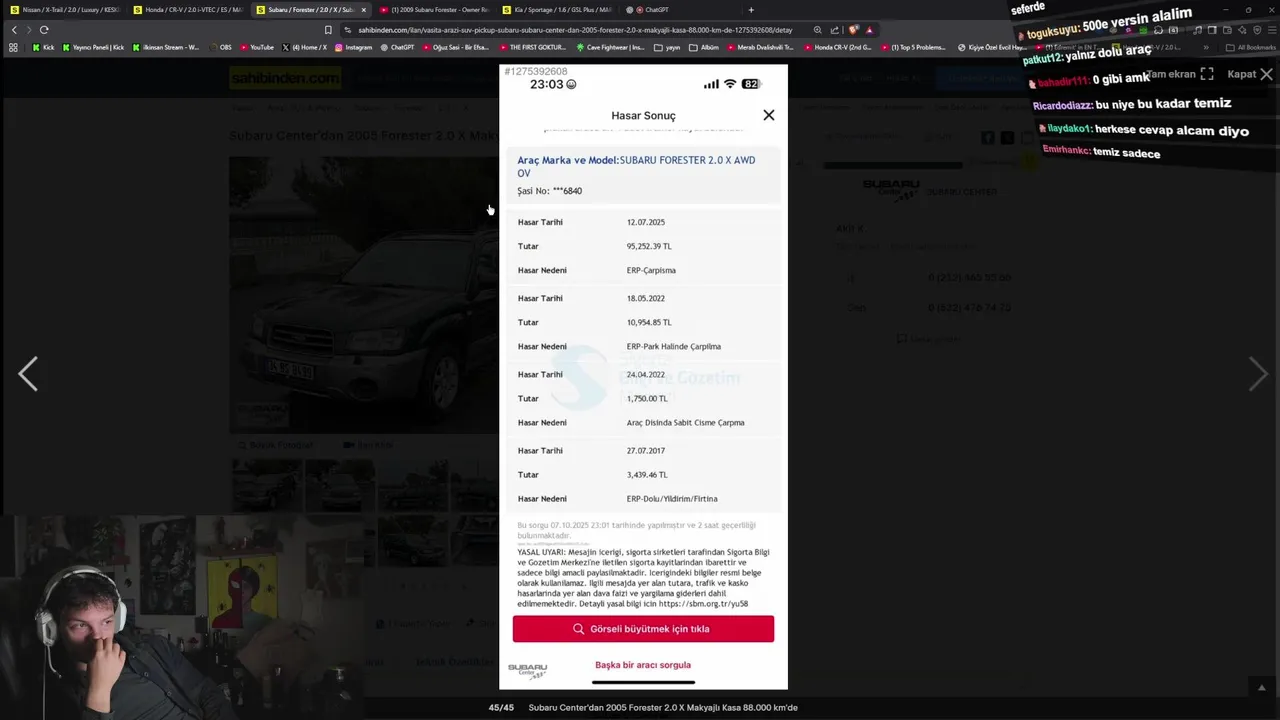Open the Kişiye Özel Evcil bookmark

990,47
